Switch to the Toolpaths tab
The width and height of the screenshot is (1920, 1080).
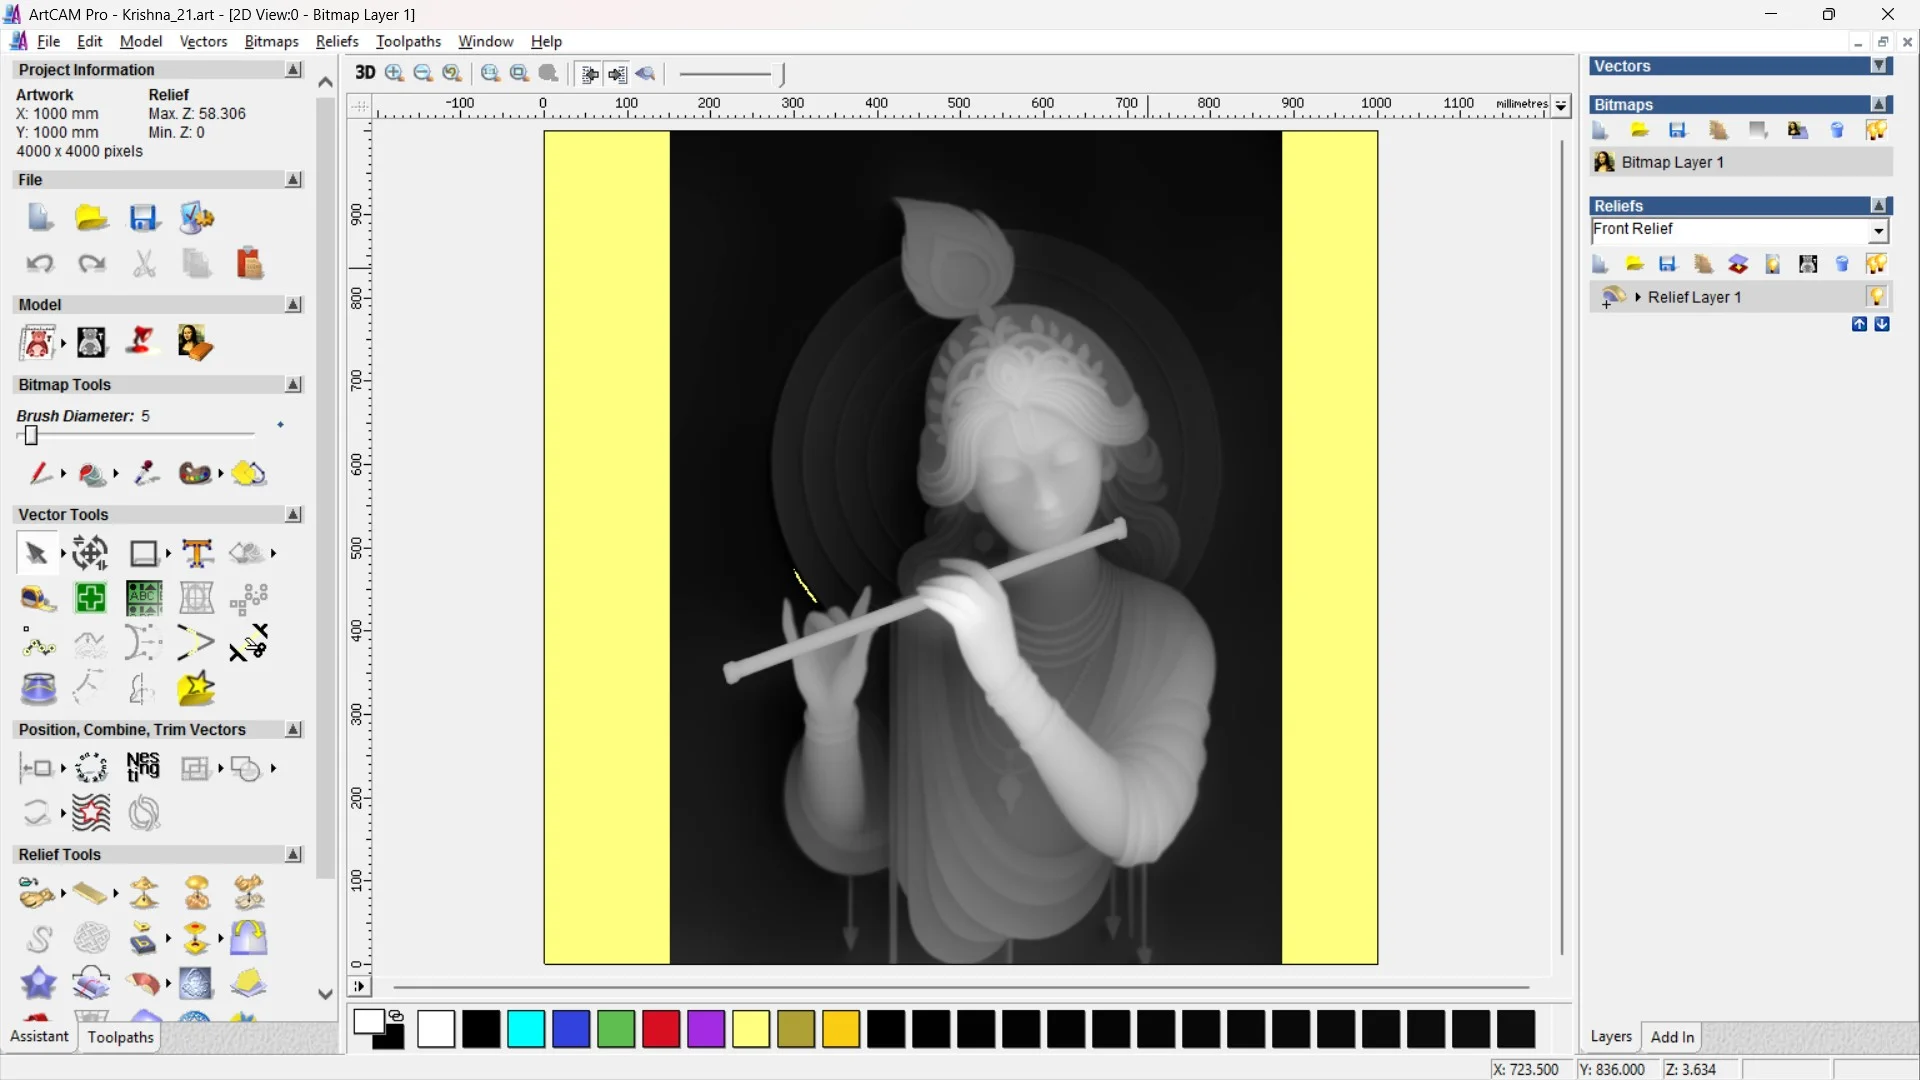pyautogui.click(x=120, y=1037)
